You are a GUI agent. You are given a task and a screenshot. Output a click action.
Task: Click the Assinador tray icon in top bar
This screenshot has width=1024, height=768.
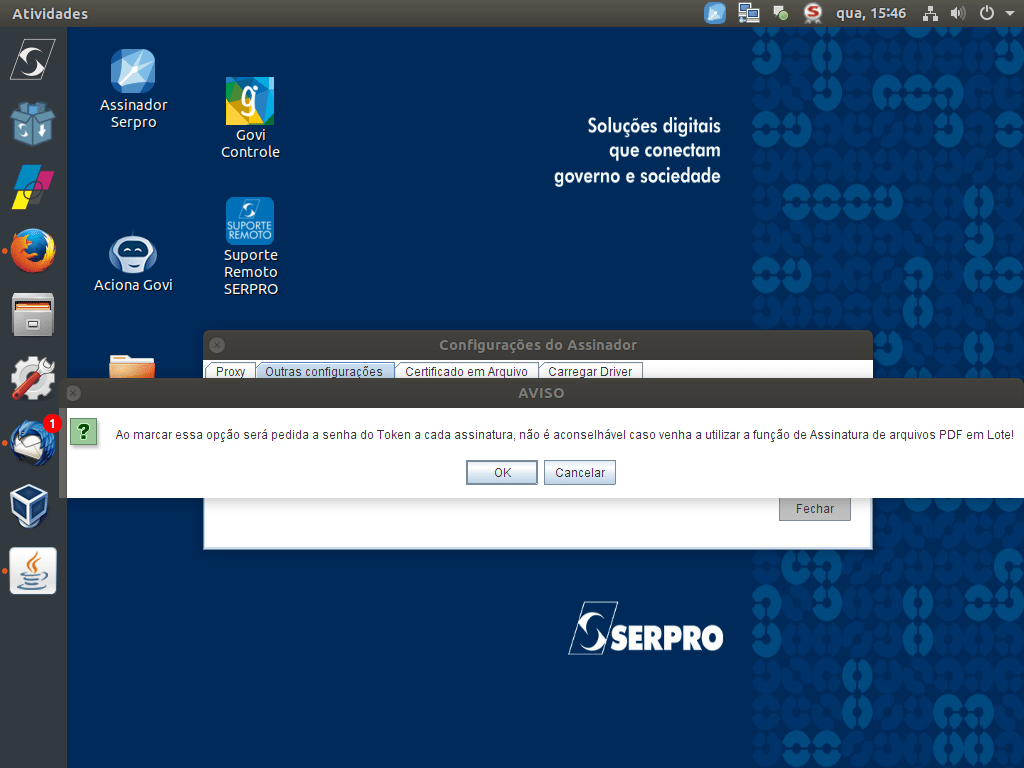click(x=715, y=13)
